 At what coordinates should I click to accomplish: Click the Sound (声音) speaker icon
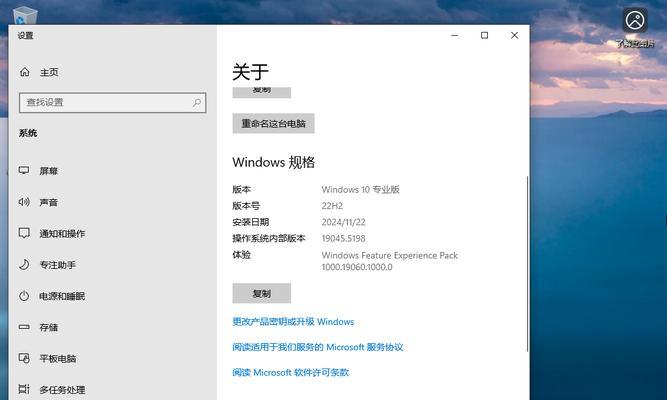[x=24, y=202]
